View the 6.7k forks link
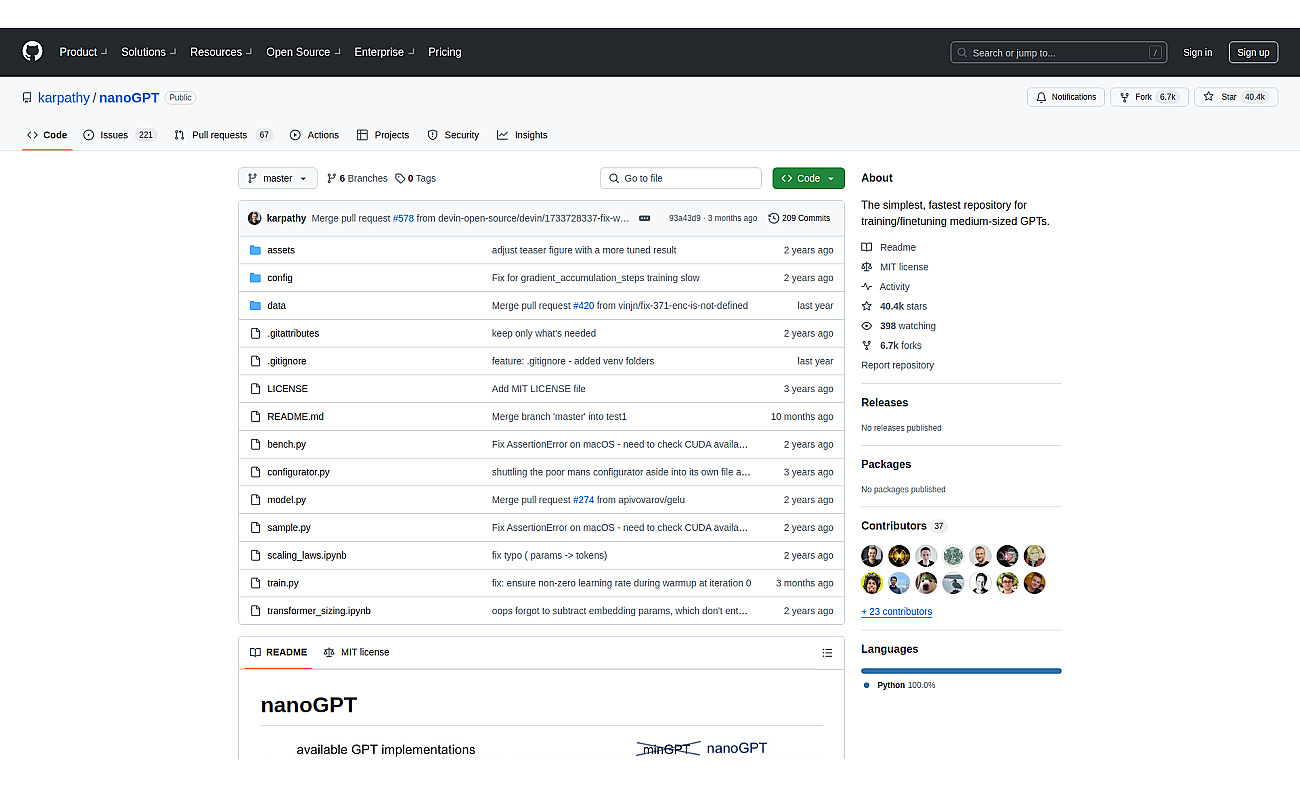 point(892,346)
